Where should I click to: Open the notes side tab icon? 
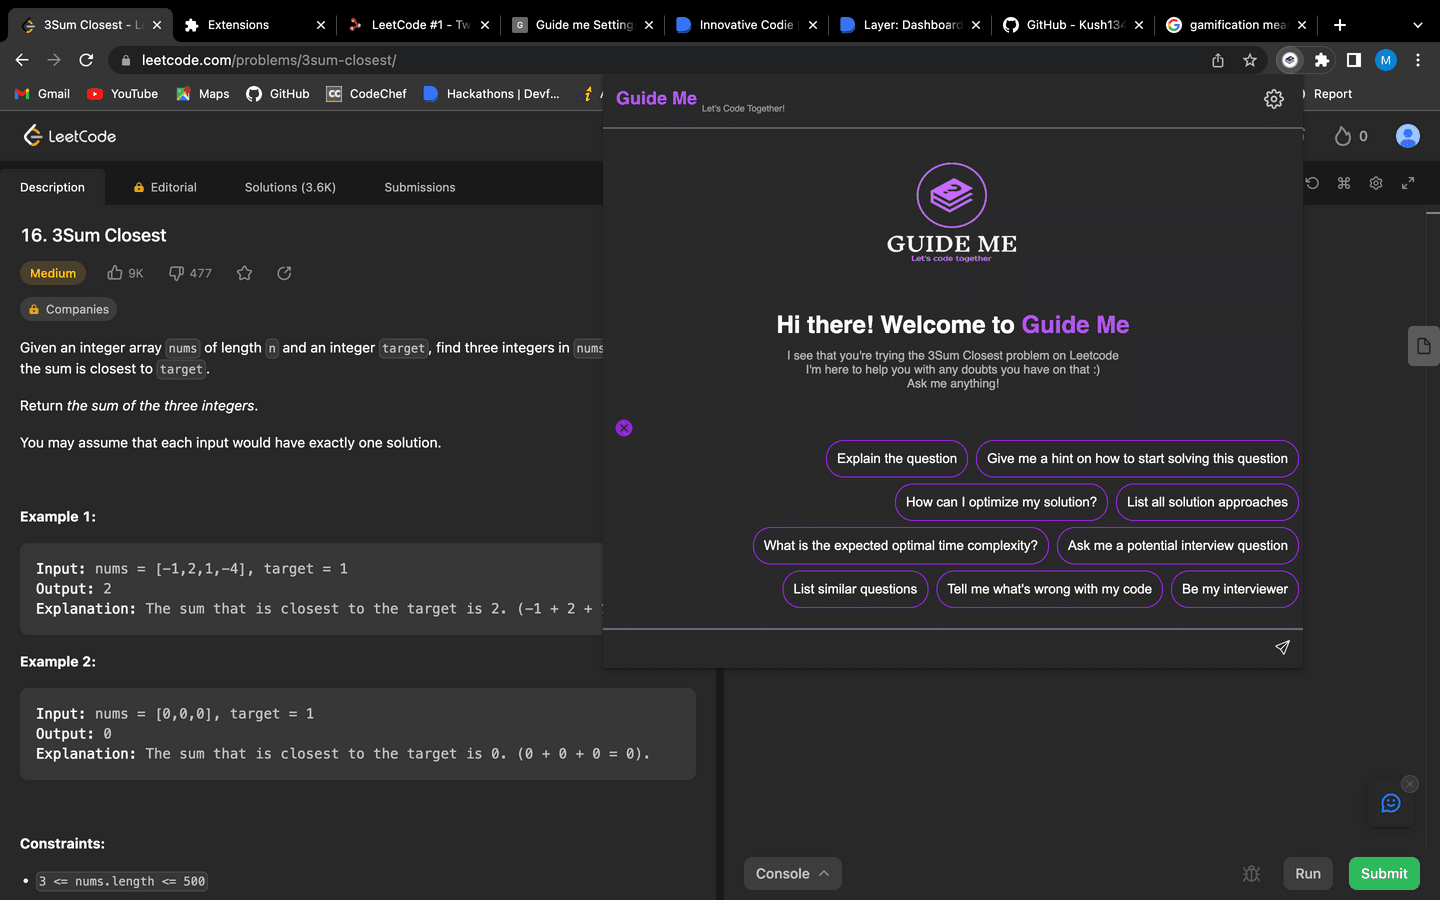tap(1424, 346)
